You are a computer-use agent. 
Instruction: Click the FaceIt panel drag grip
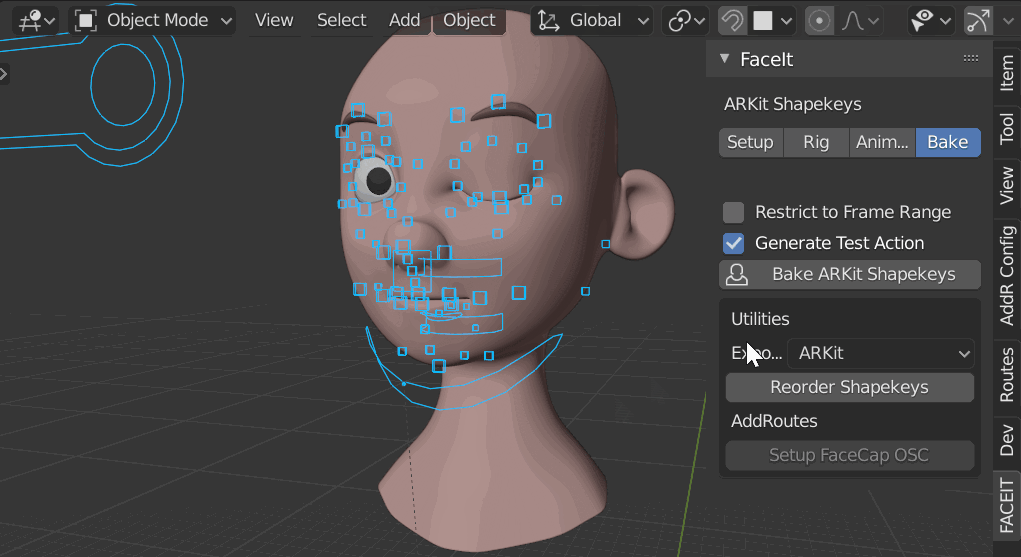click(x=971, y=58)
